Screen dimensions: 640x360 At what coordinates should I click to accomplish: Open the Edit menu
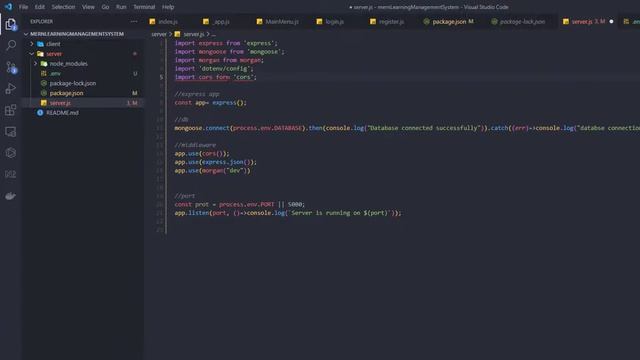[x=40, y=7]
